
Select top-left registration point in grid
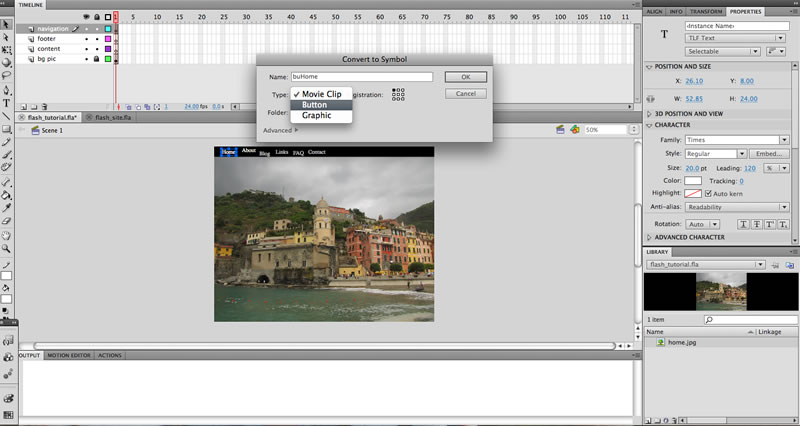click(394, 90)
